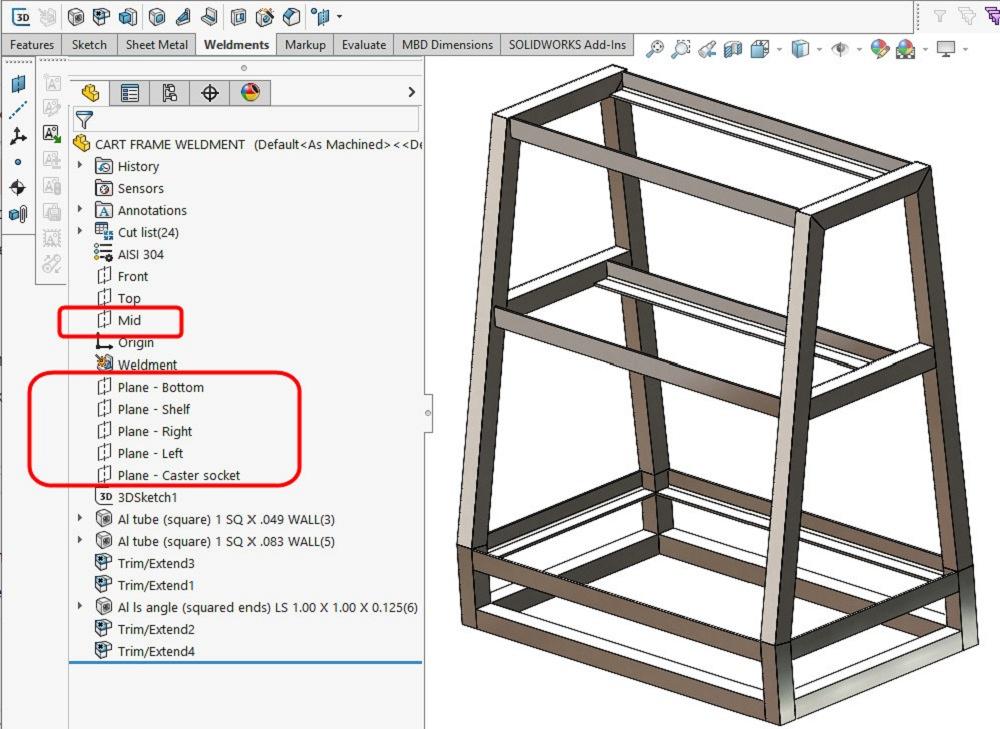This screenshot has width=1000, height=729.
Task: Open the DisplayManager color sphere tab
Action: [x=250, y=93]
